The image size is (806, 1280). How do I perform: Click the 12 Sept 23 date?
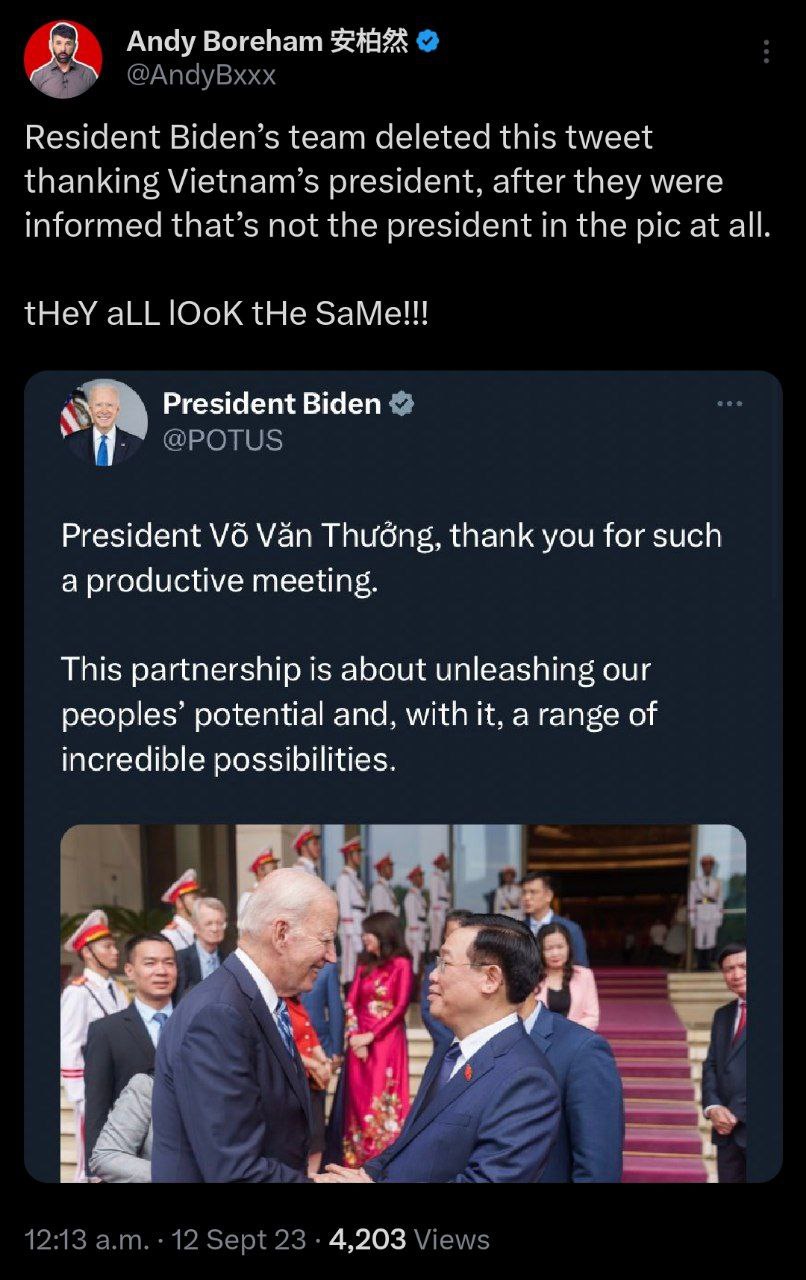[x=239, y=1240]
